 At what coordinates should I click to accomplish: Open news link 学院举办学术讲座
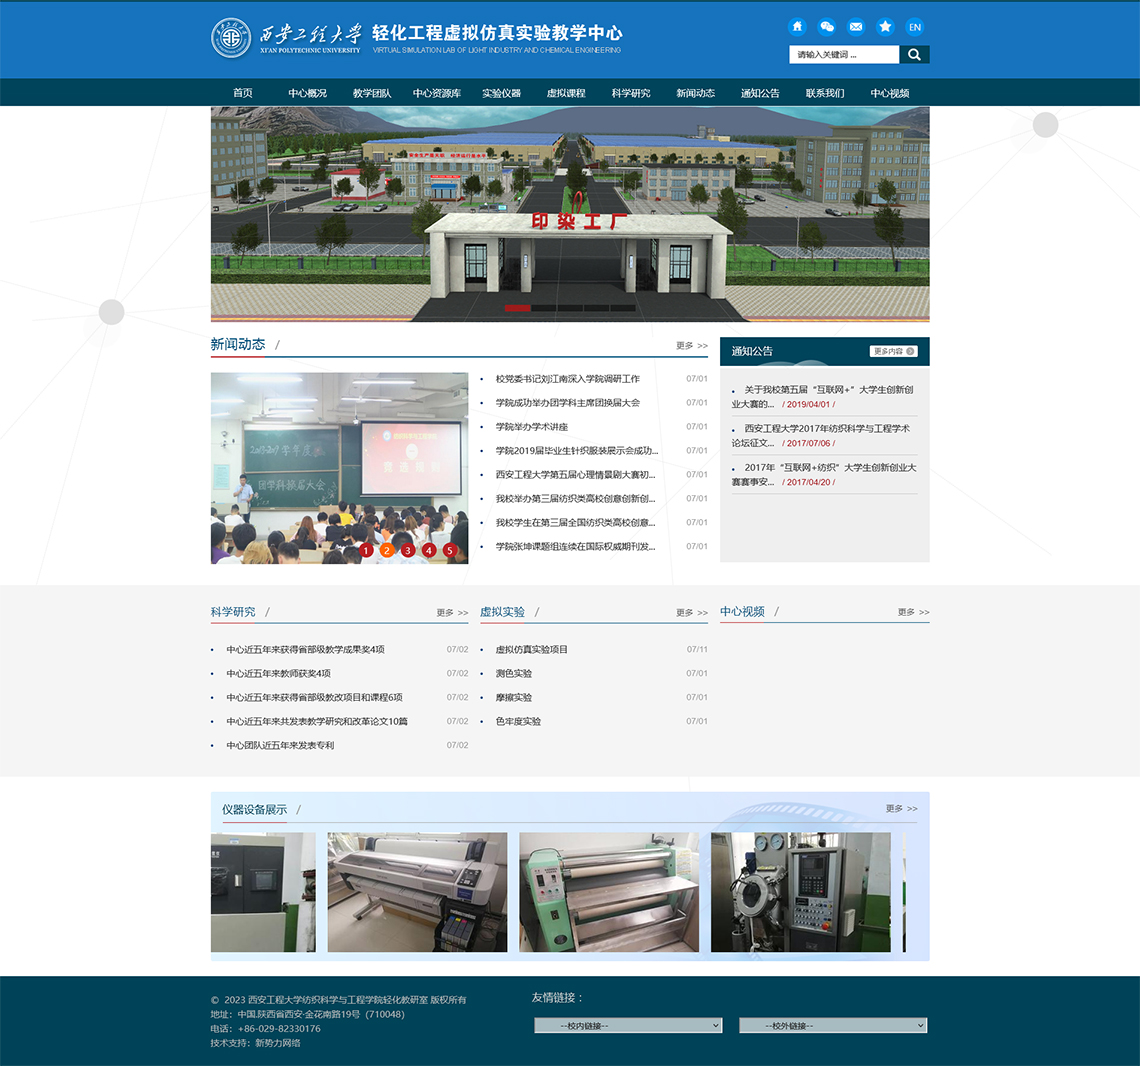click(531, 427)
